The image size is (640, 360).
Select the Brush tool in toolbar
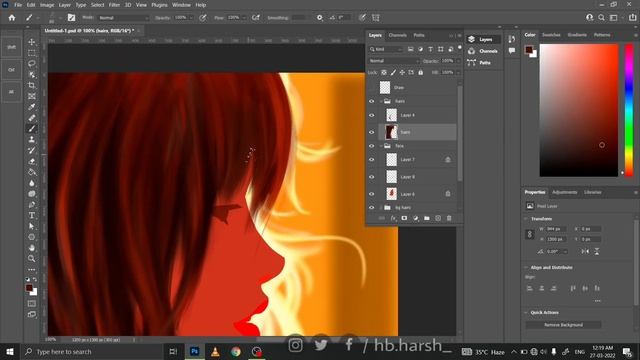(31, 129)
